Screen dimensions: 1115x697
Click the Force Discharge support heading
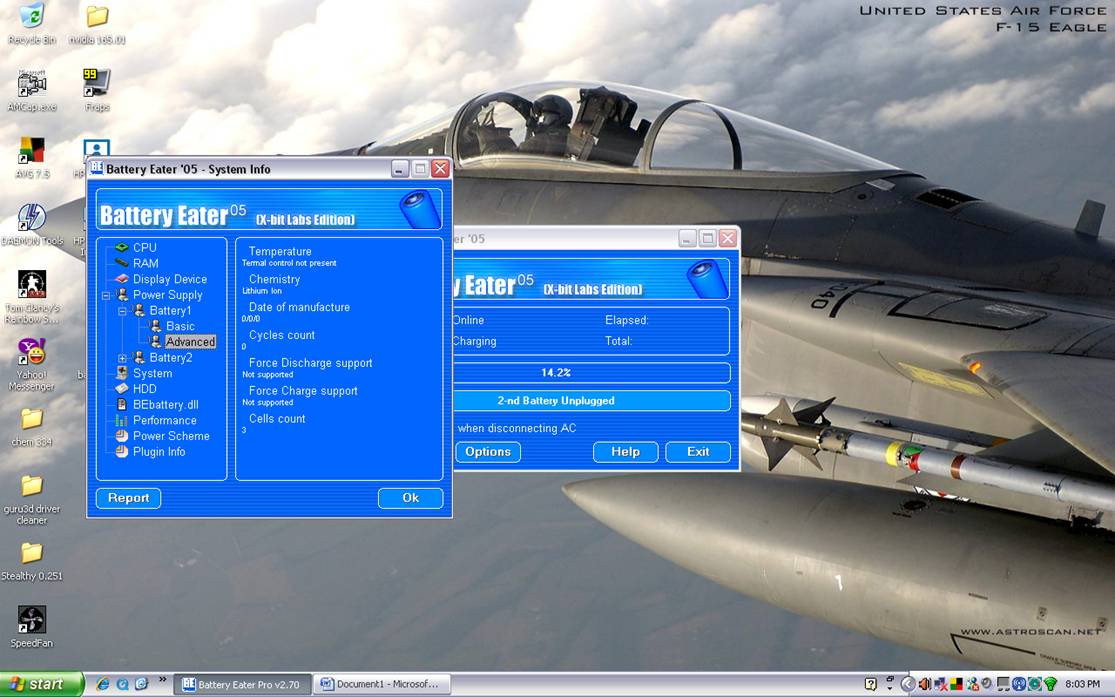pyautogui.click(x=311, y=363)
